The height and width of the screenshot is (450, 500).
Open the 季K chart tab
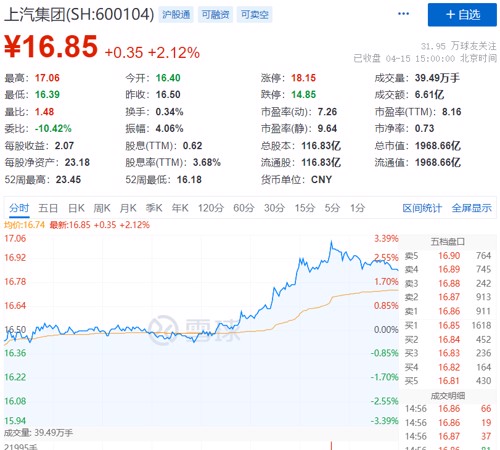point(154,208)
